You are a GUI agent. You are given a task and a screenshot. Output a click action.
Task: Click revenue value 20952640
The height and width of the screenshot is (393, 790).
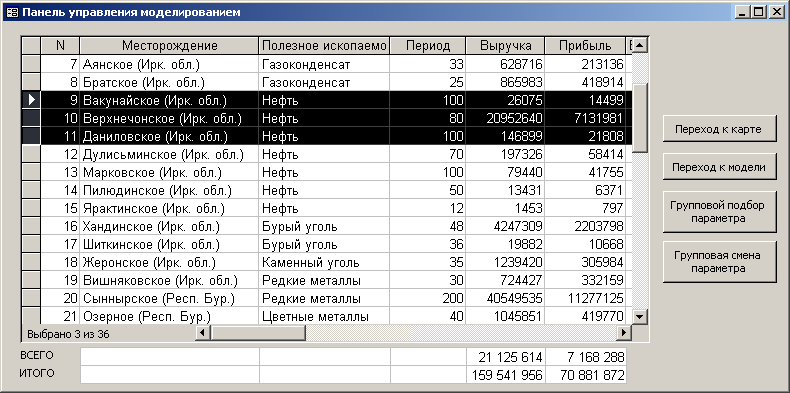(505, 118)
